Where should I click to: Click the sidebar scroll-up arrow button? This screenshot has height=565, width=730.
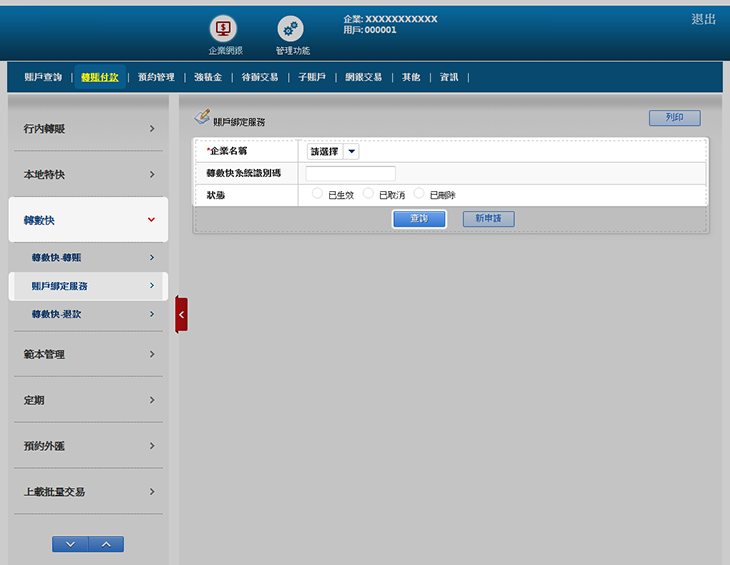coord(106,544)
